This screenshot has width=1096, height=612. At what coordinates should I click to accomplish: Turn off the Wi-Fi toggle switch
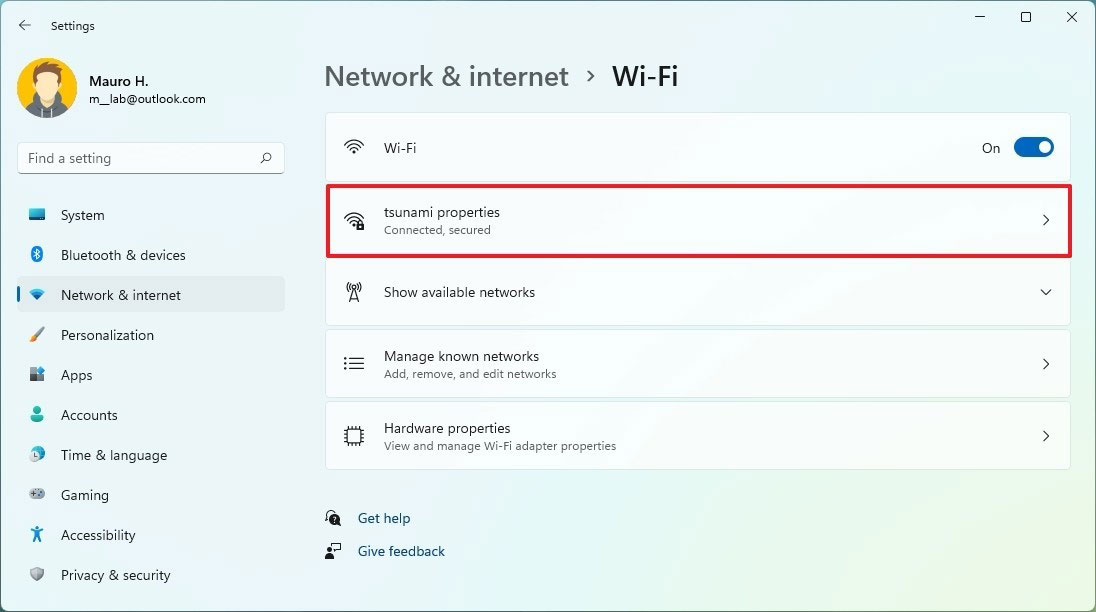click(1033, 147)
